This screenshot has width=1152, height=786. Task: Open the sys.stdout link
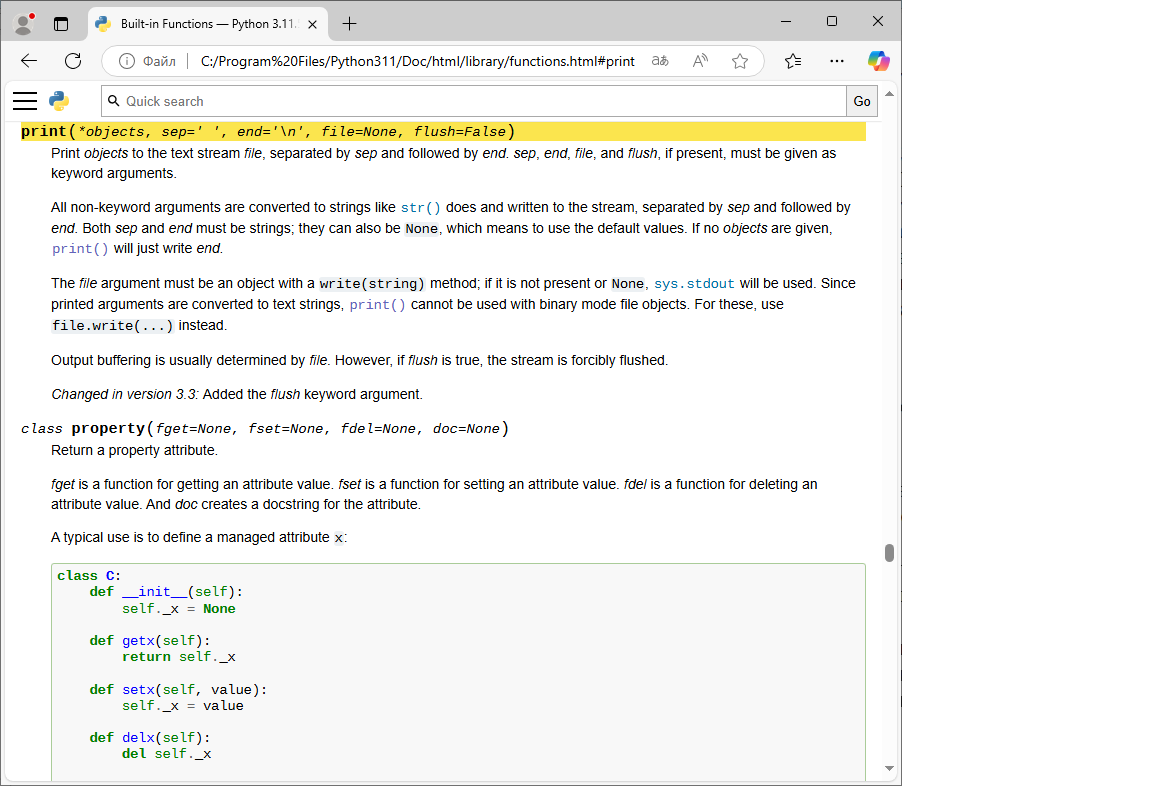[694, 284]
